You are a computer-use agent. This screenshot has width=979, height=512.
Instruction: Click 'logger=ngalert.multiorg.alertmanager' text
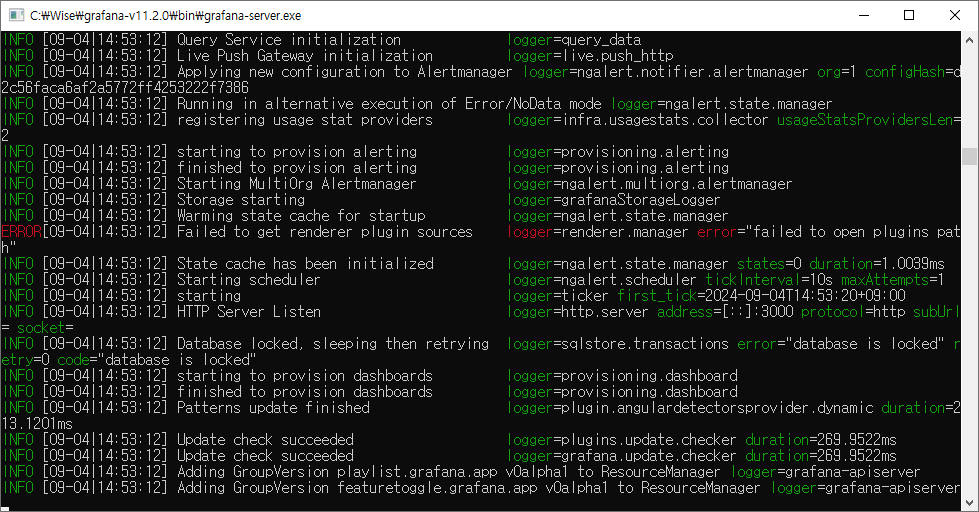[649, 184]
